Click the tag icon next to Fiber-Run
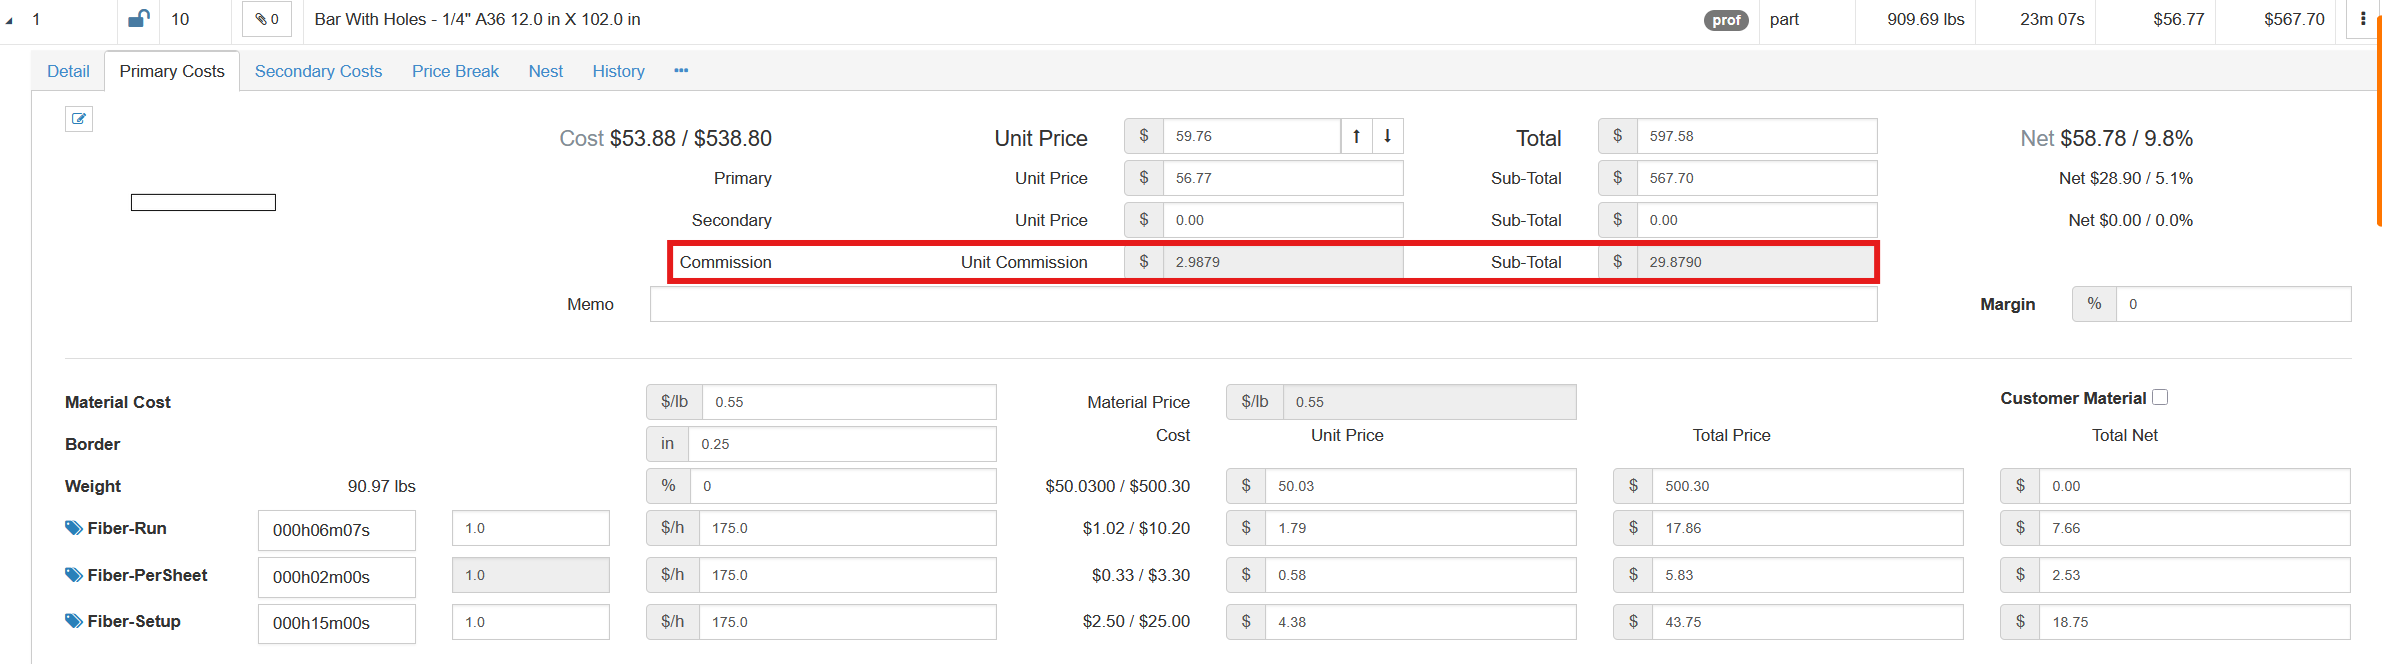2382x664 pixels. point(74,528)
